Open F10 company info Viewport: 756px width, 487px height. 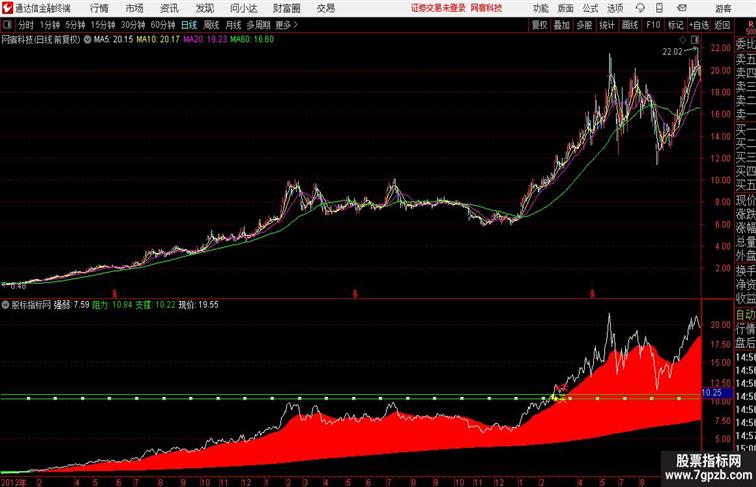(x=653, y=25)
